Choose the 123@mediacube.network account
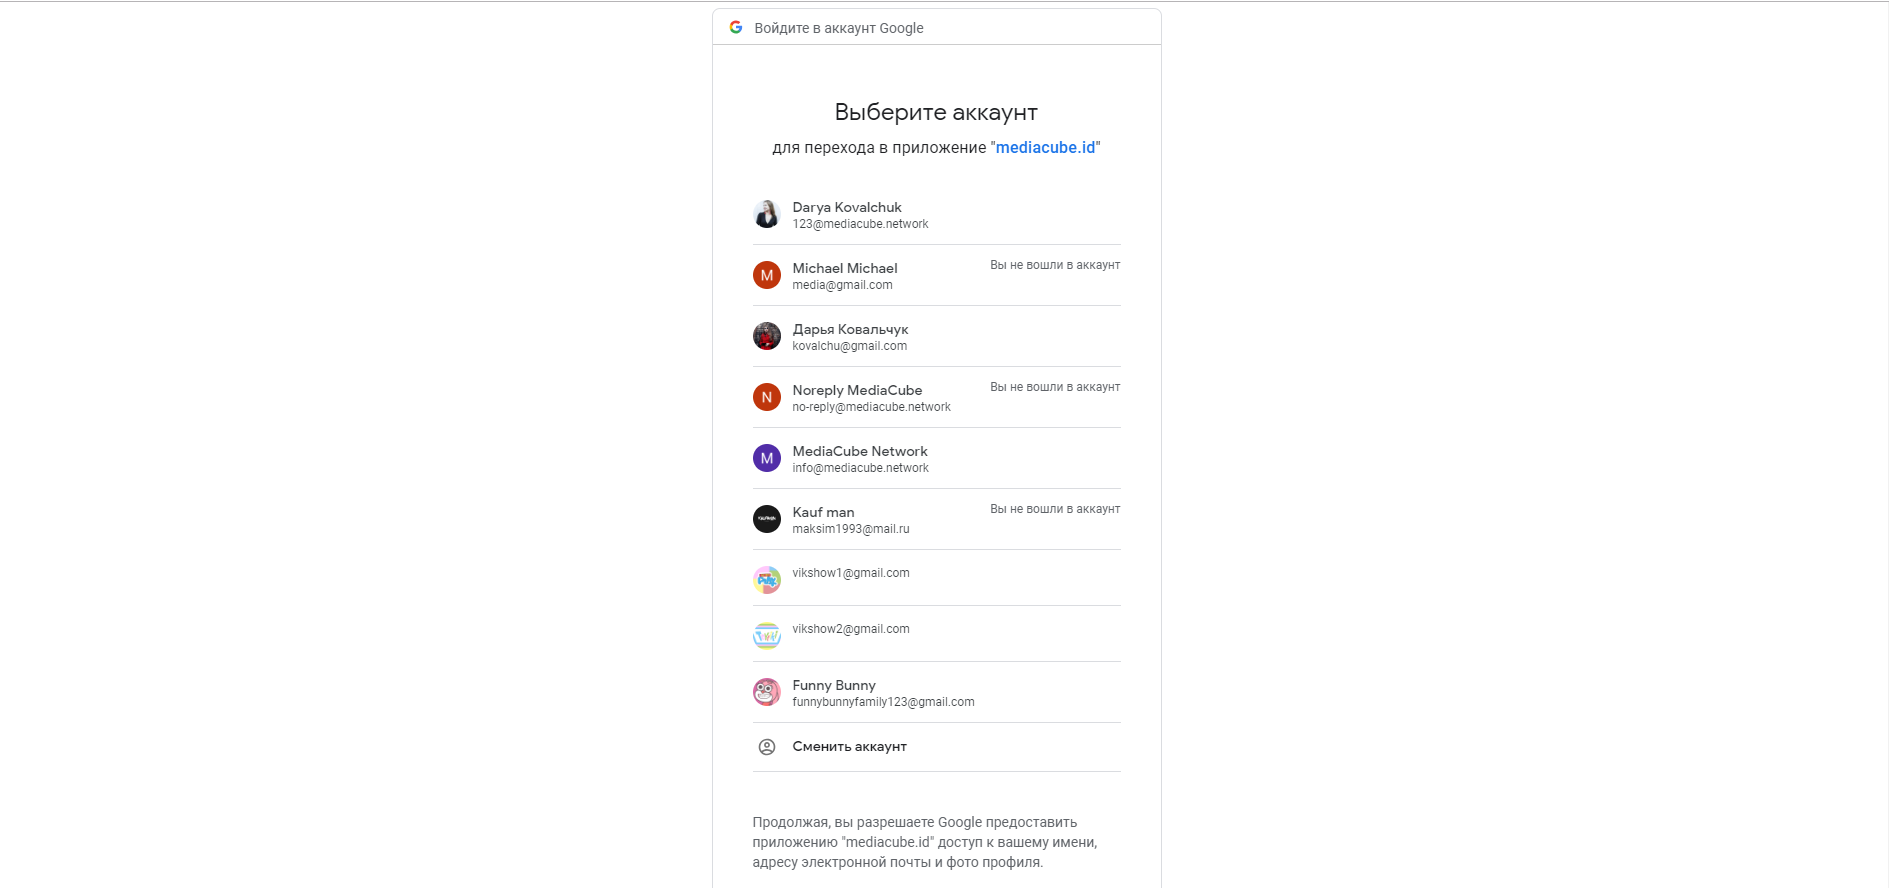The image size is (1889, 888). tap(937, 215)
